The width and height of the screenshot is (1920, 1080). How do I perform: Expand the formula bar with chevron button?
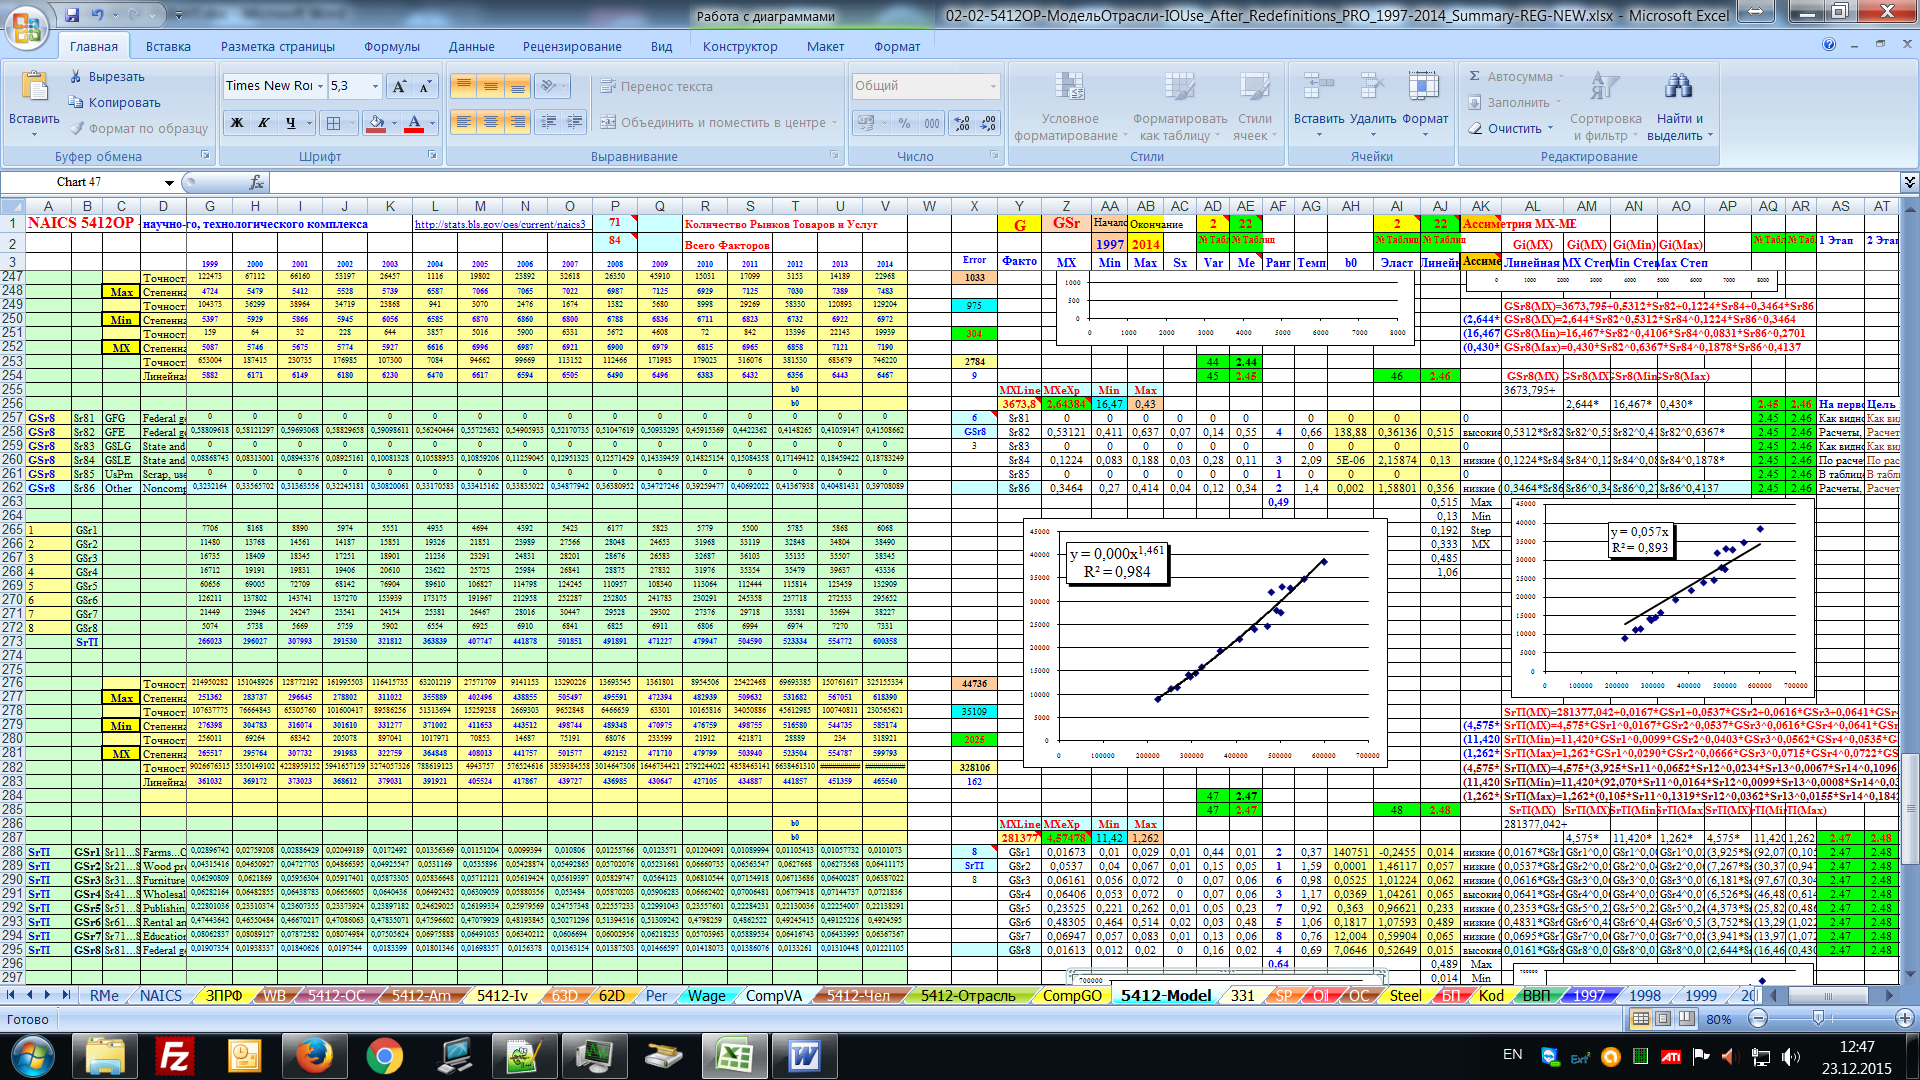(x=1909, y=182)
